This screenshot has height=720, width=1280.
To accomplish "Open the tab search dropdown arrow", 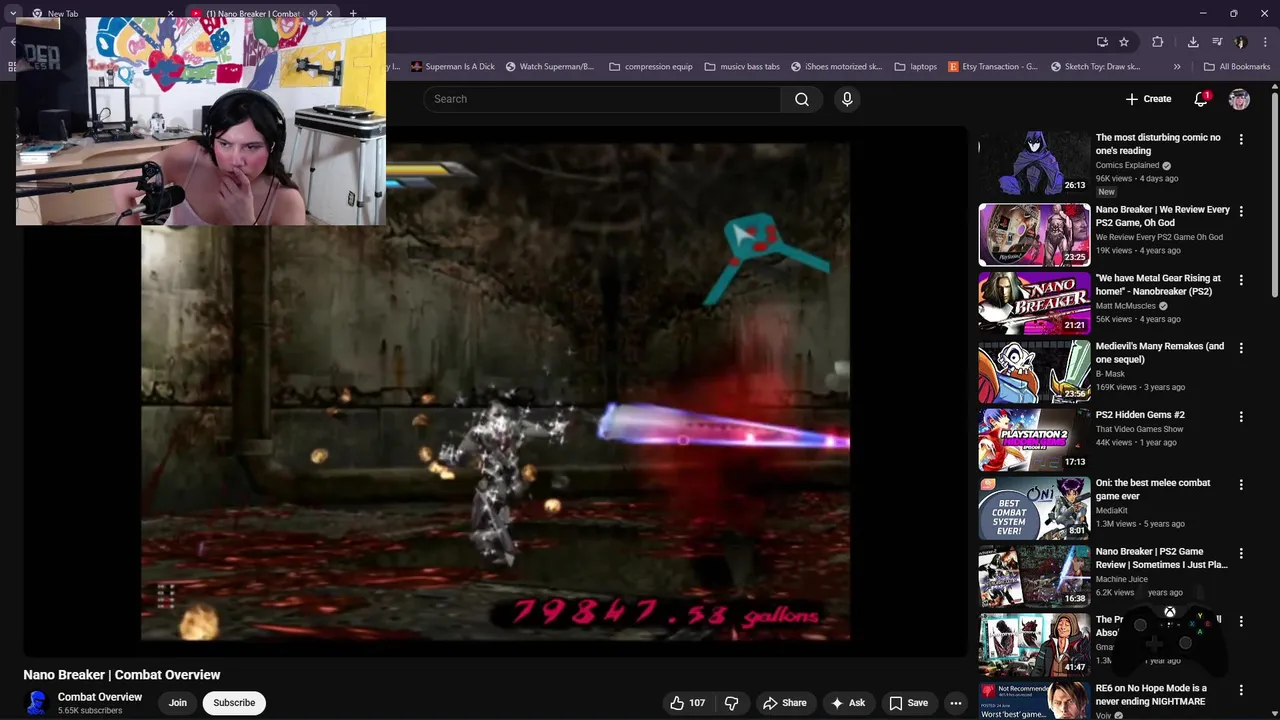I will point(13,14).
